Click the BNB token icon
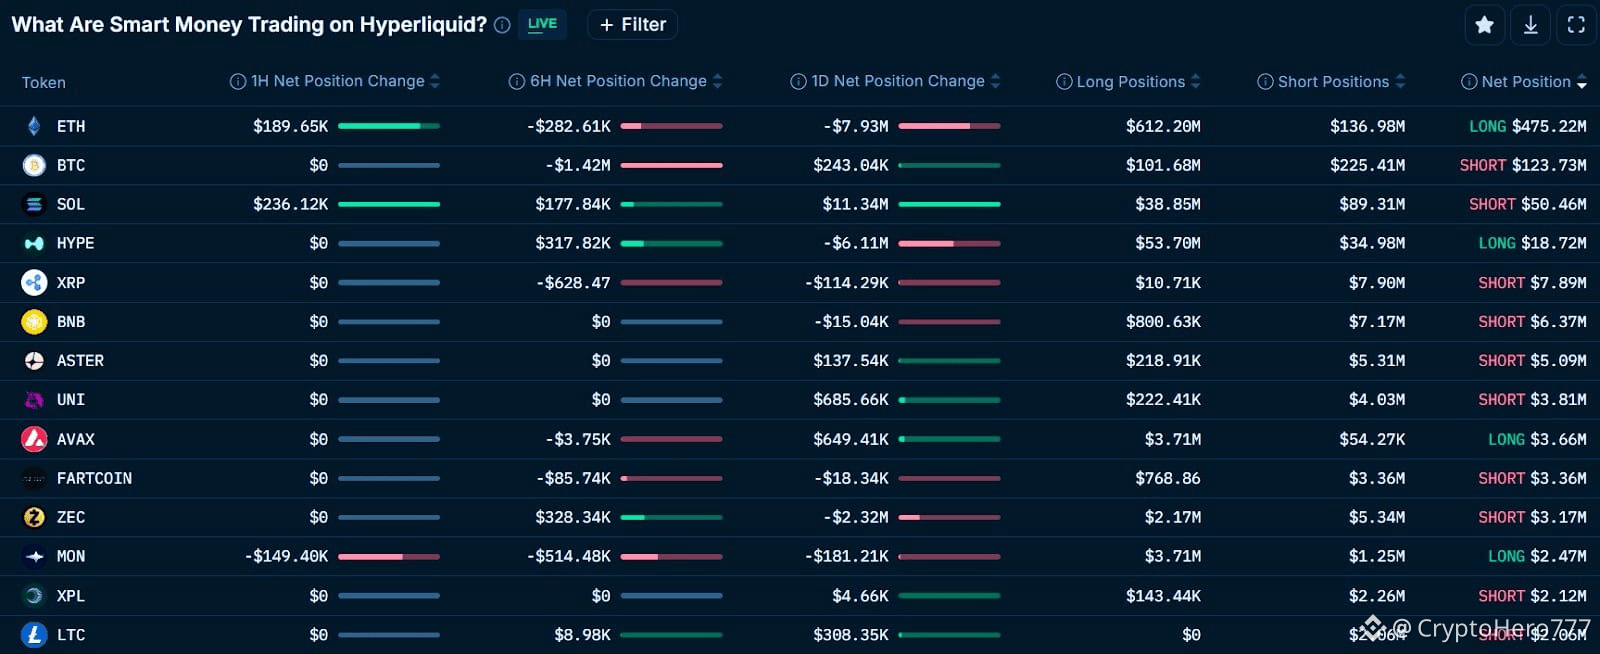 (34, 322)
